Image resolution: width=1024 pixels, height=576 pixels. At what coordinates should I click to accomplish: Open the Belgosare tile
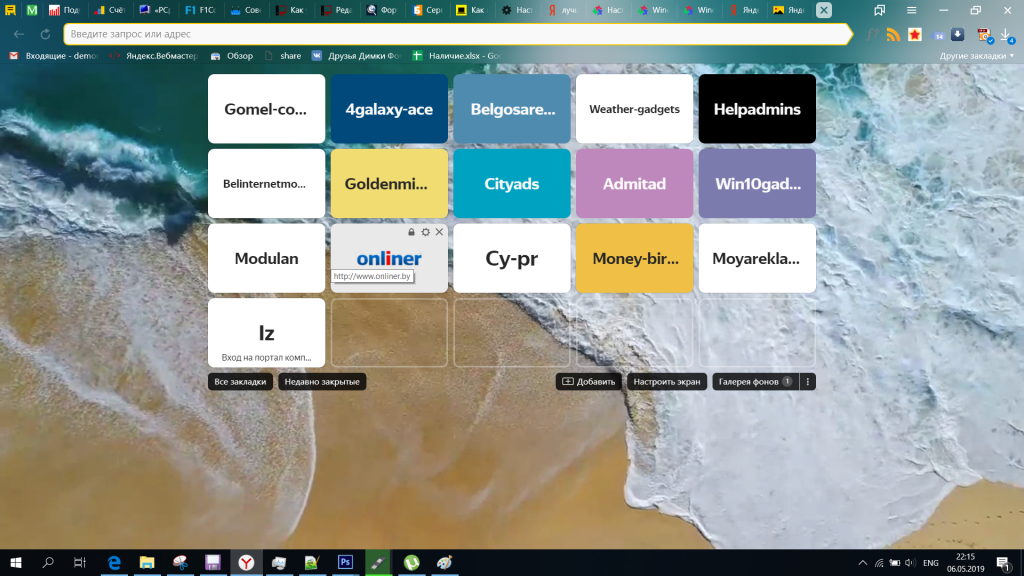(x=512, y=108)
